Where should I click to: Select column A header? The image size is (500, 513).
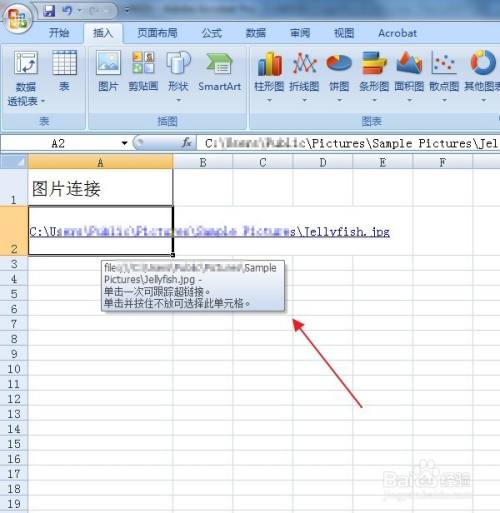tap(100, 162)
